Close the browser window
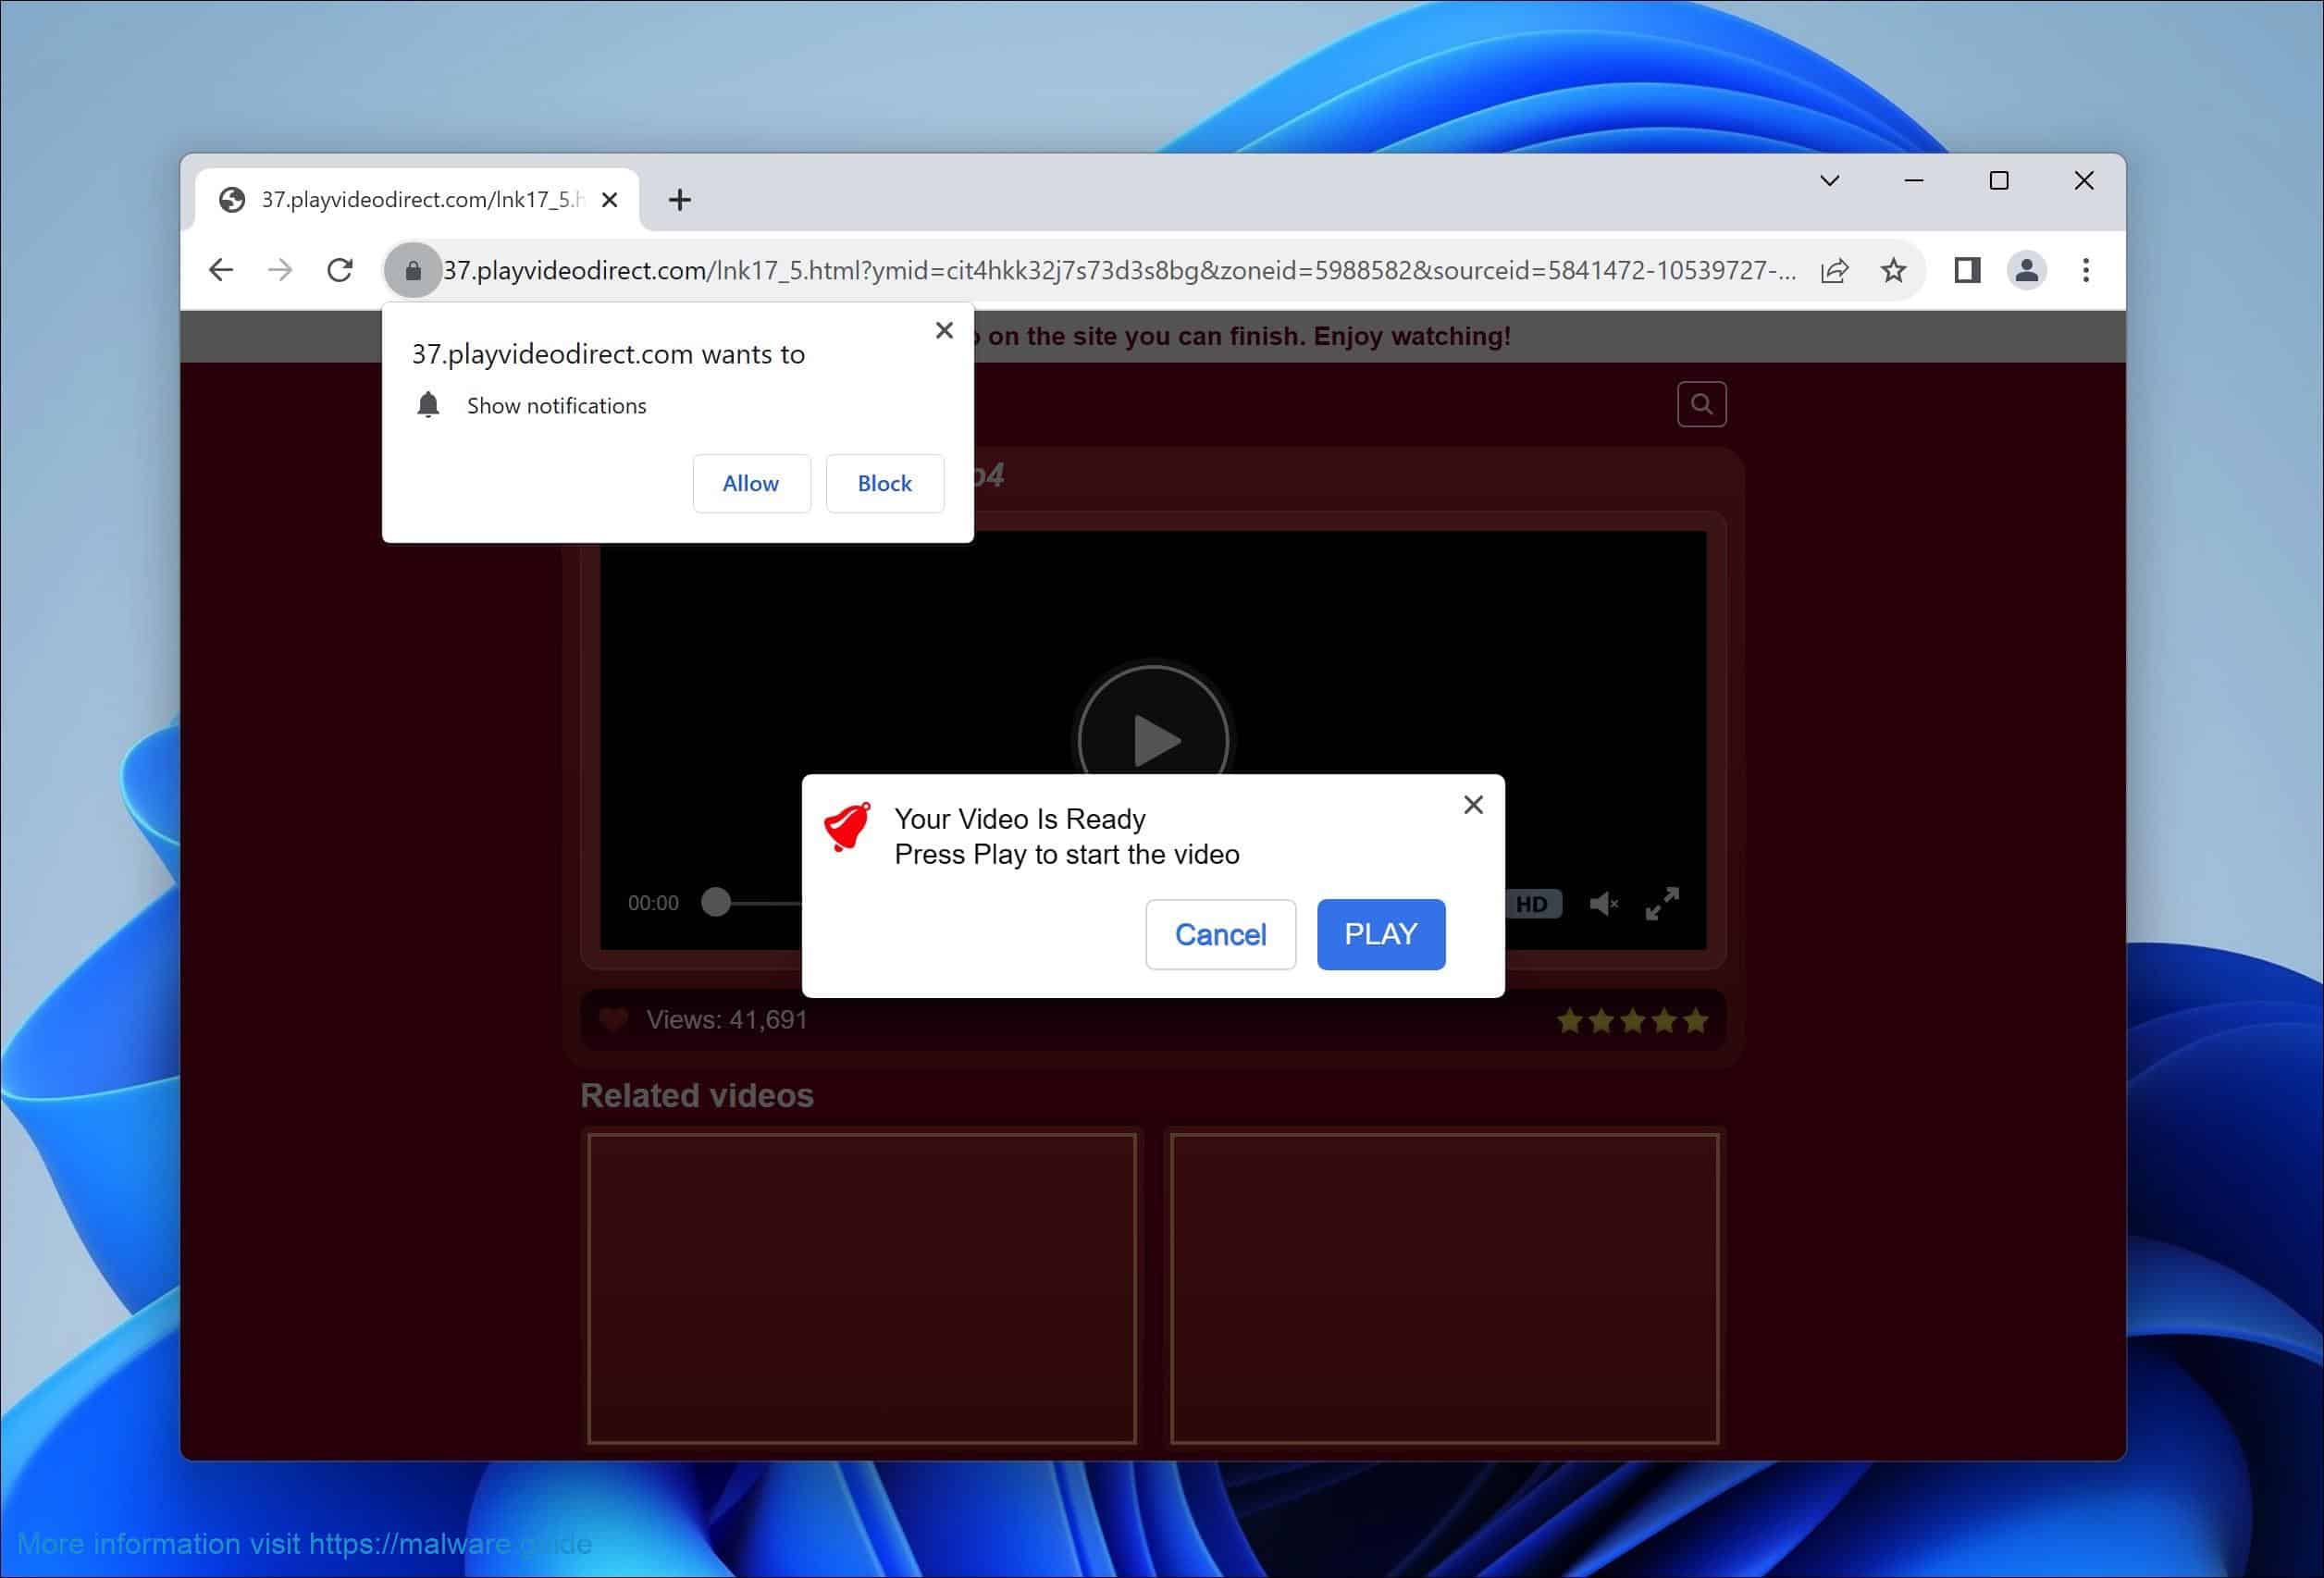The height and width of the screenshot is (1578, 2324). pyautogui.click(x=2084, y=181)
